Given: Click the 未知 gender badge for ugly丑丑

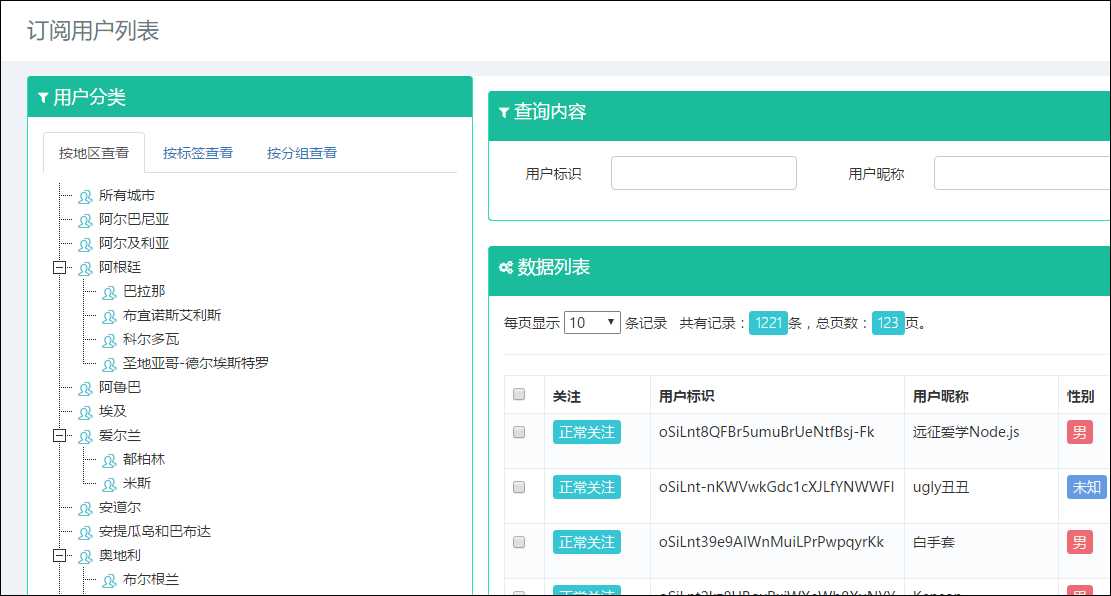Looking at the screenshot, I should click(x=1086, y=488).
